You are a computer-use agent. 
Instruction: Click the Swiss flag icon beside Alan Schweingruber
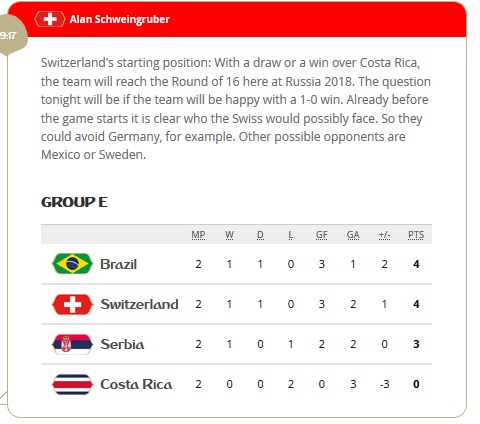point(50,19)
